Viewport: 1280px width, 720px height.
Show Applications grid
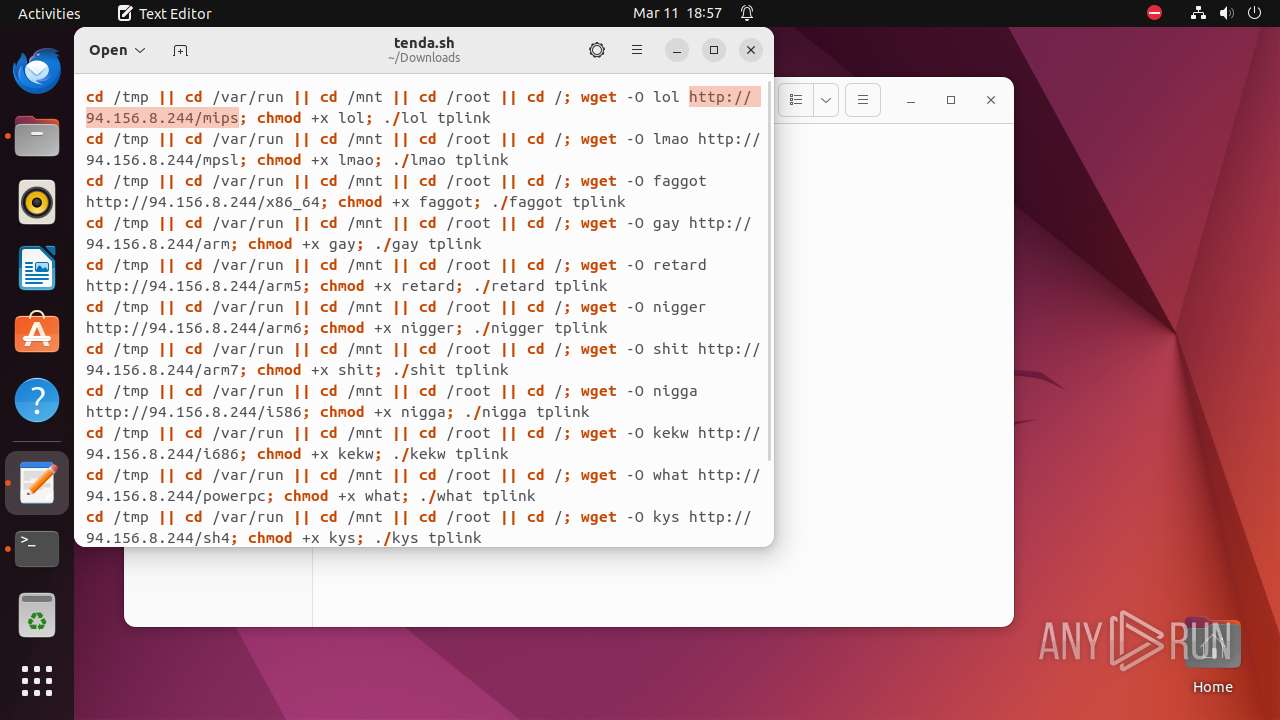(37, 681)
